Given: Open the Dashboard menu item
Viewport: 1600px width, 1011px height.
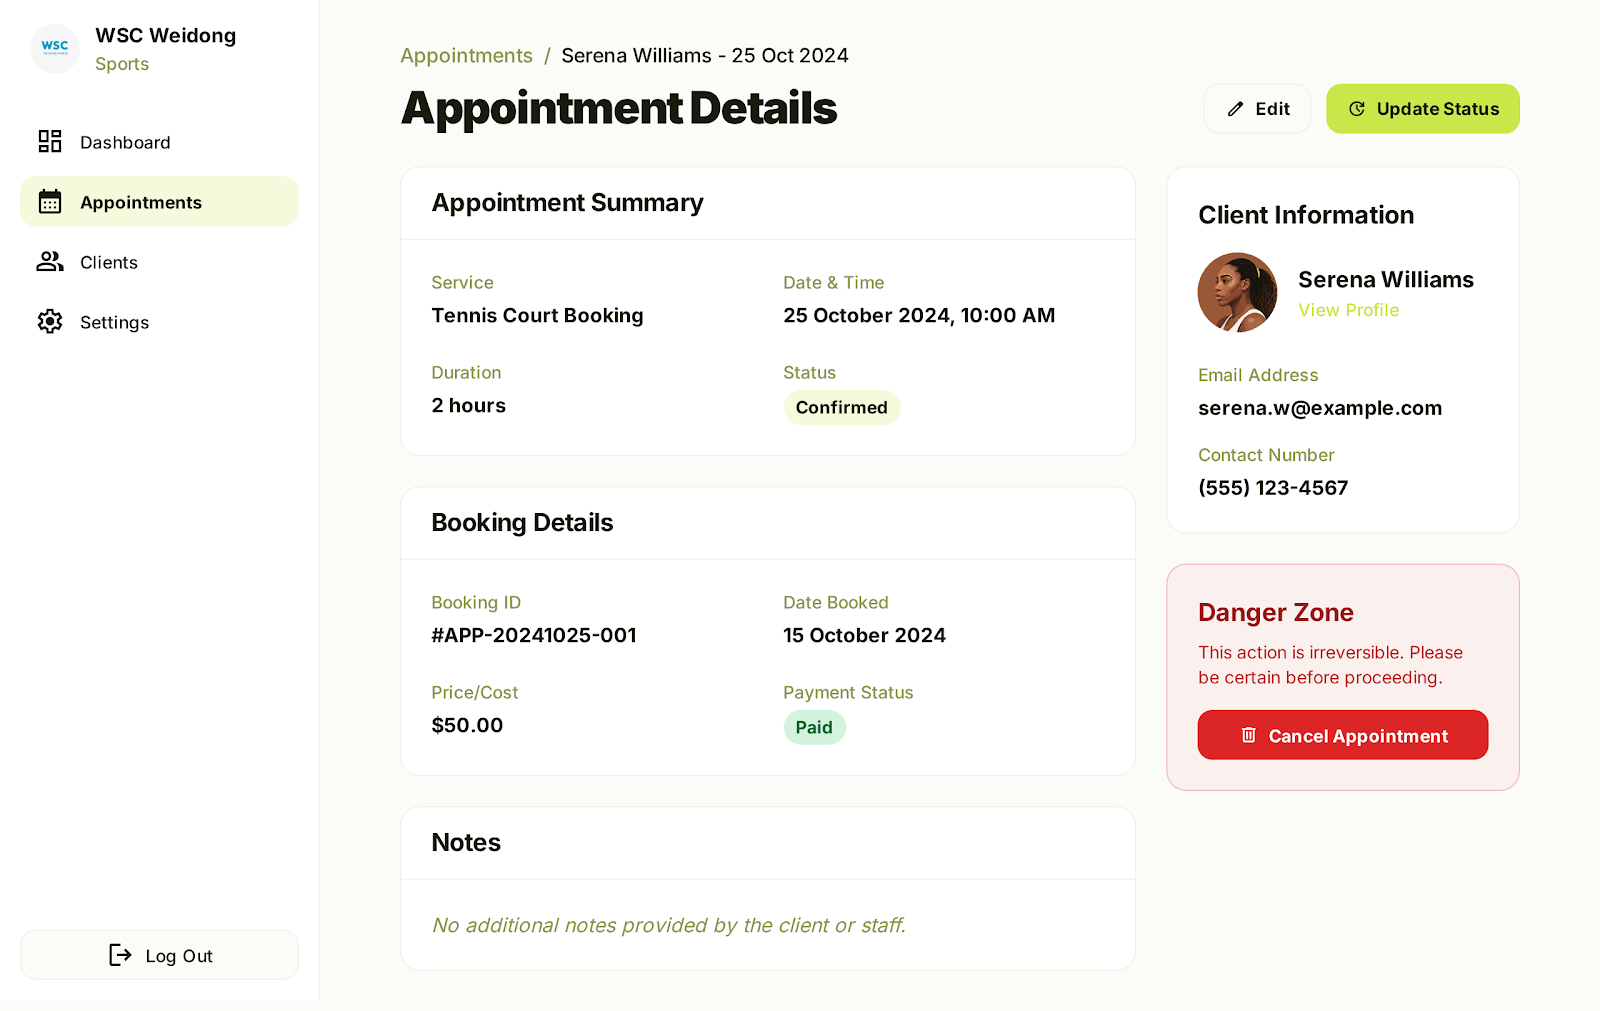Looking at the screenshot, I should coord(125,142).
